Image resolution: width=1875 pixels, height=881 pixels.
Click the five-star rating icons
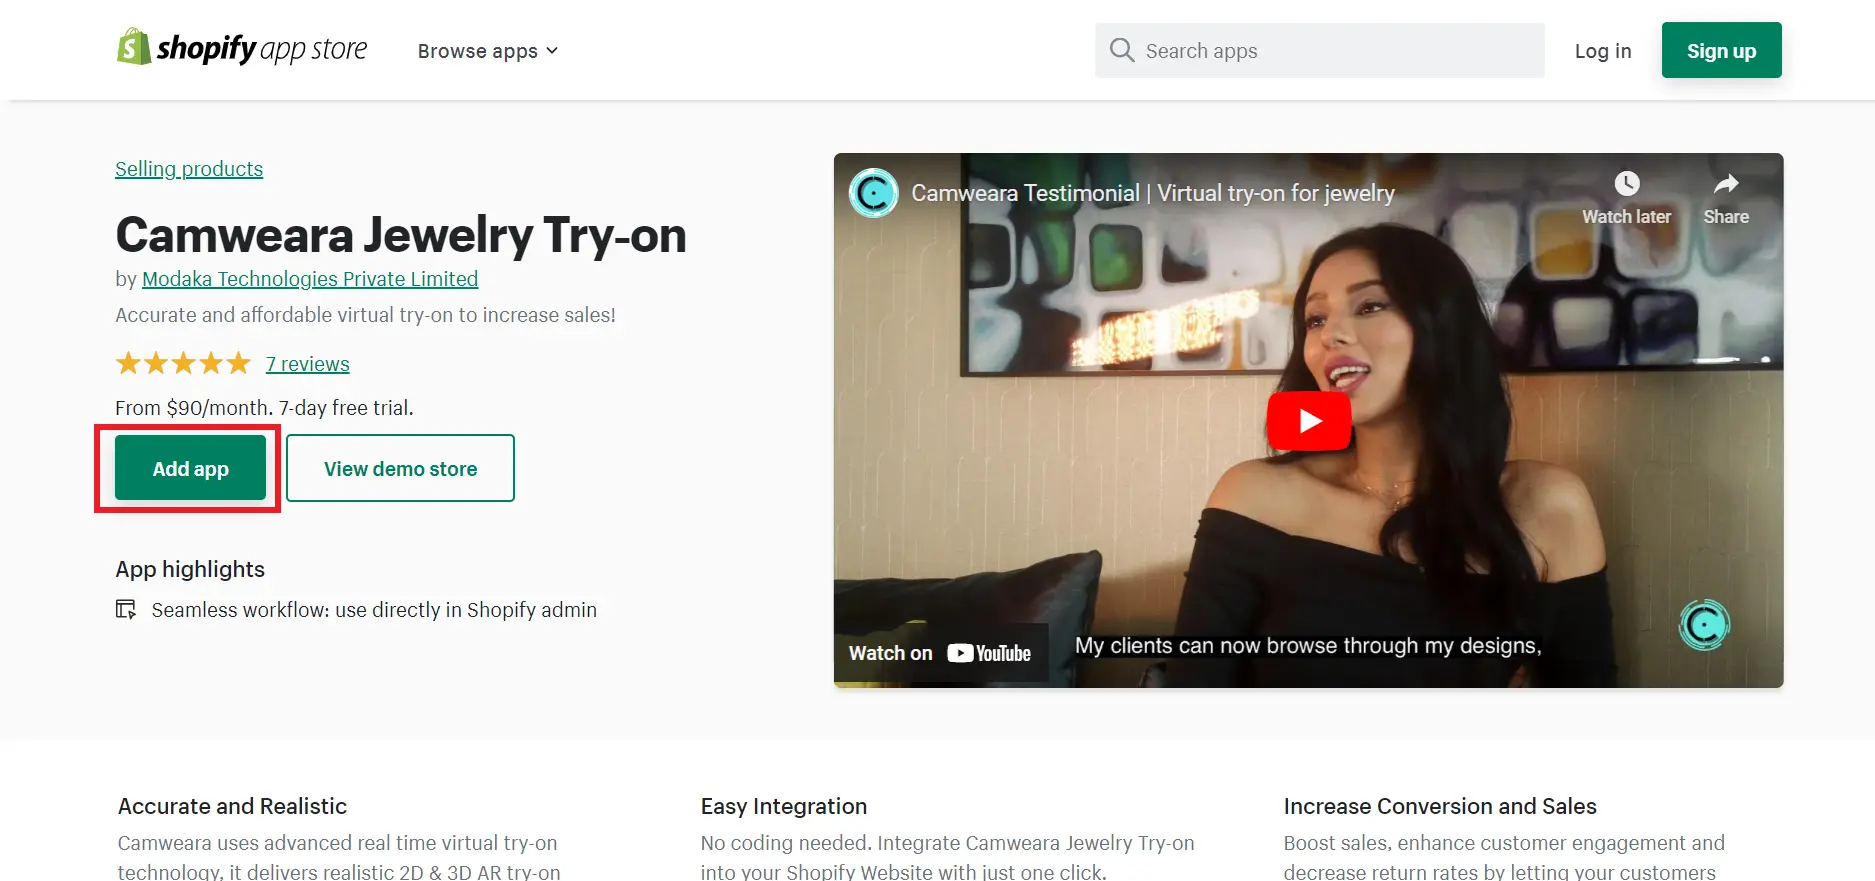click(x=183, y=364)
